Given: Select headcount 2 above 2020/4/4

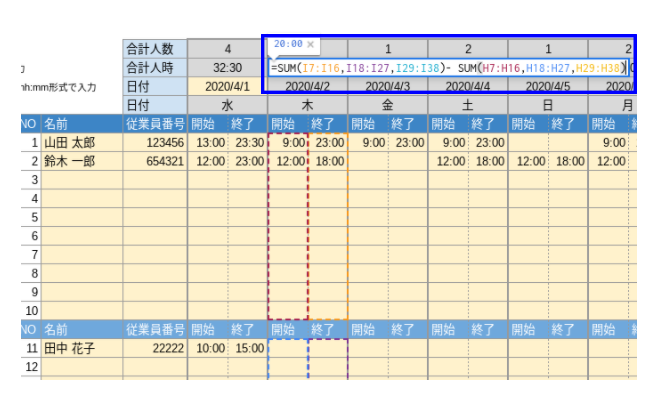Looking at the screenshot, I should pyautogui.click(x=468, y=49).
